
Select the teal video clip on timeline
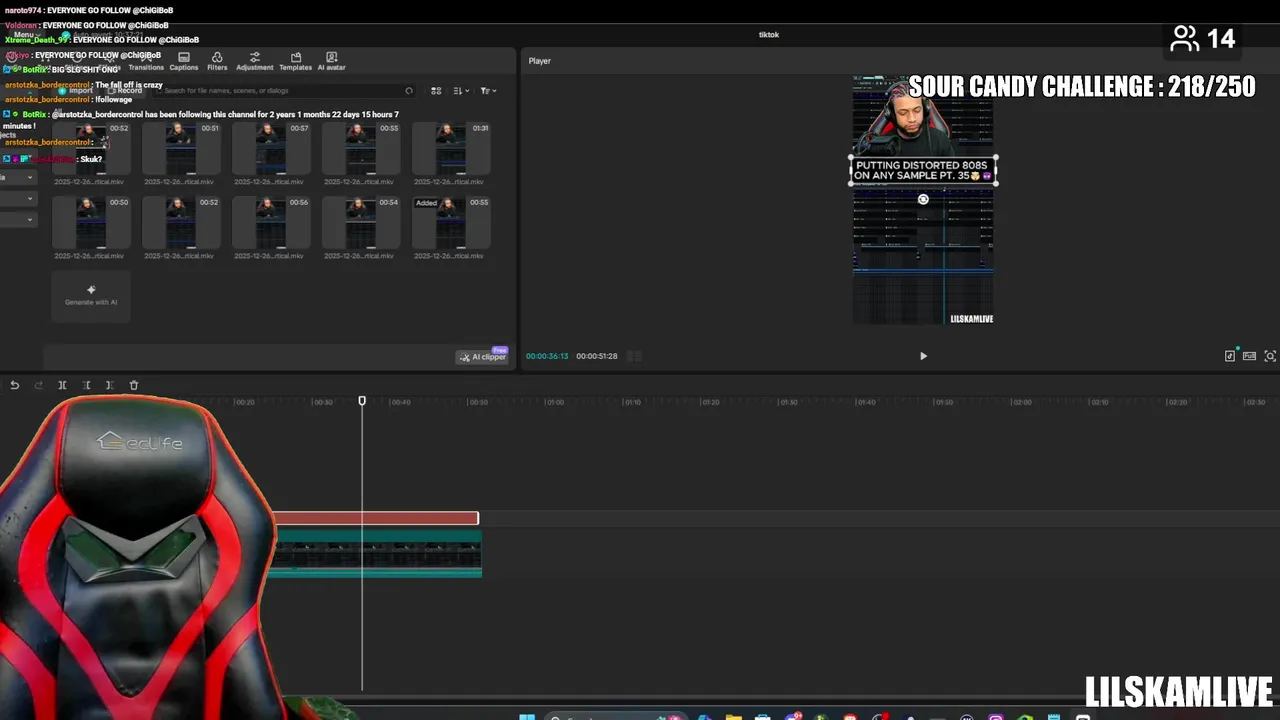click(377, 553)
